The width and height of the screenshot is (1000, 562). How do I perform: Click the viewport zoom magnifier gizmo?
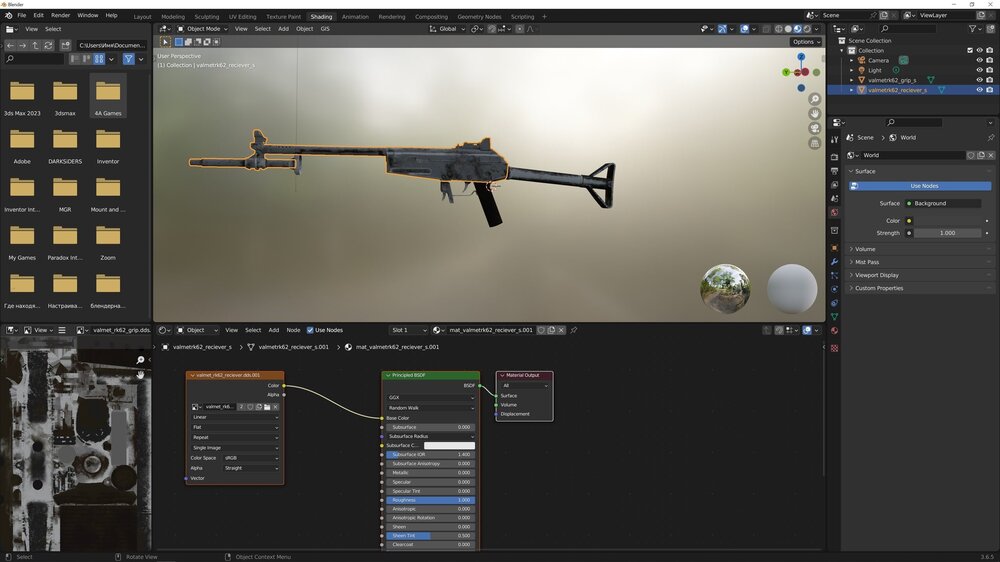click(x=815, y=99)
